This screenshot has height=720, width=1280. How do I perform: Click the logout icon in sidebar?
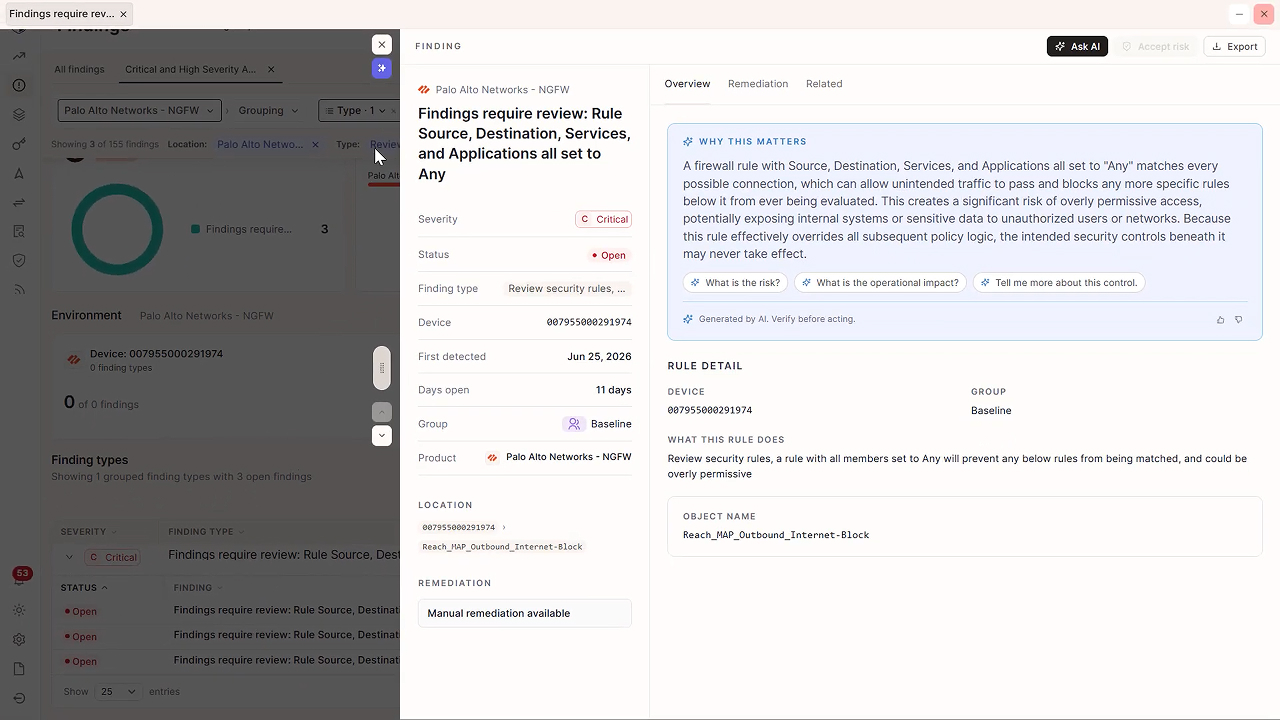[20, 698]
